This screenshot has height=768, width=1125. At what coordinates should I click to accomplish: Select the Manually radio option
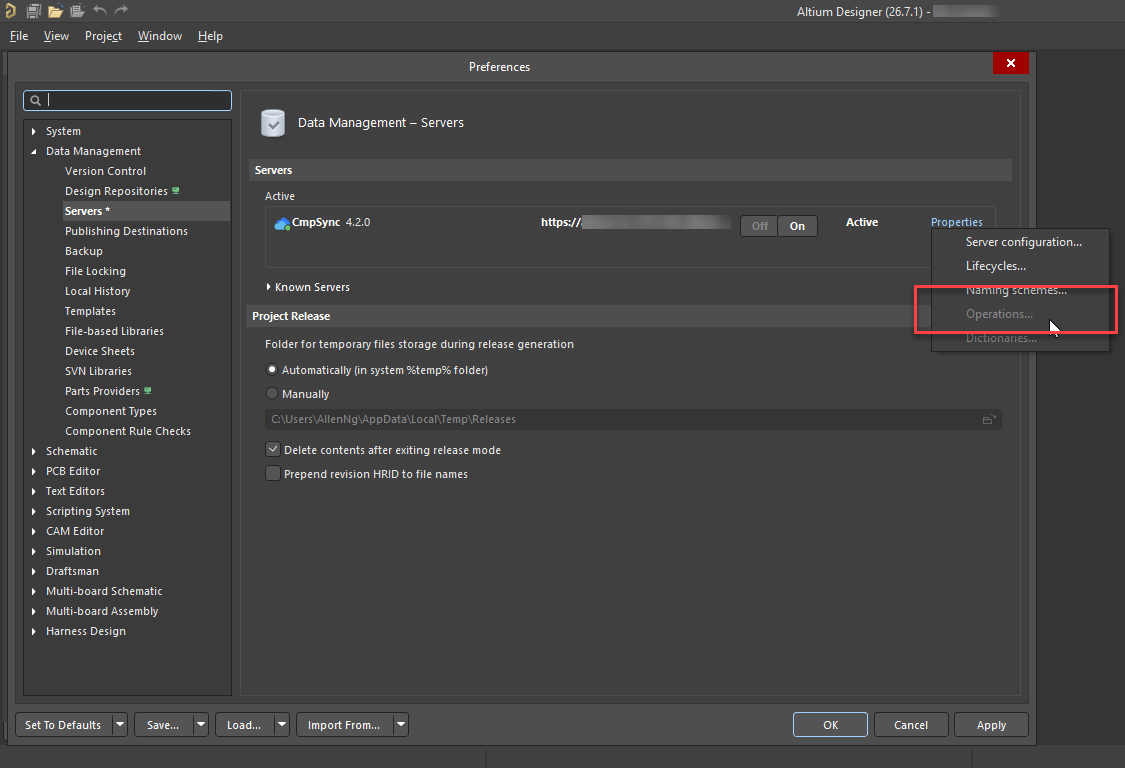tap(272, 393)
